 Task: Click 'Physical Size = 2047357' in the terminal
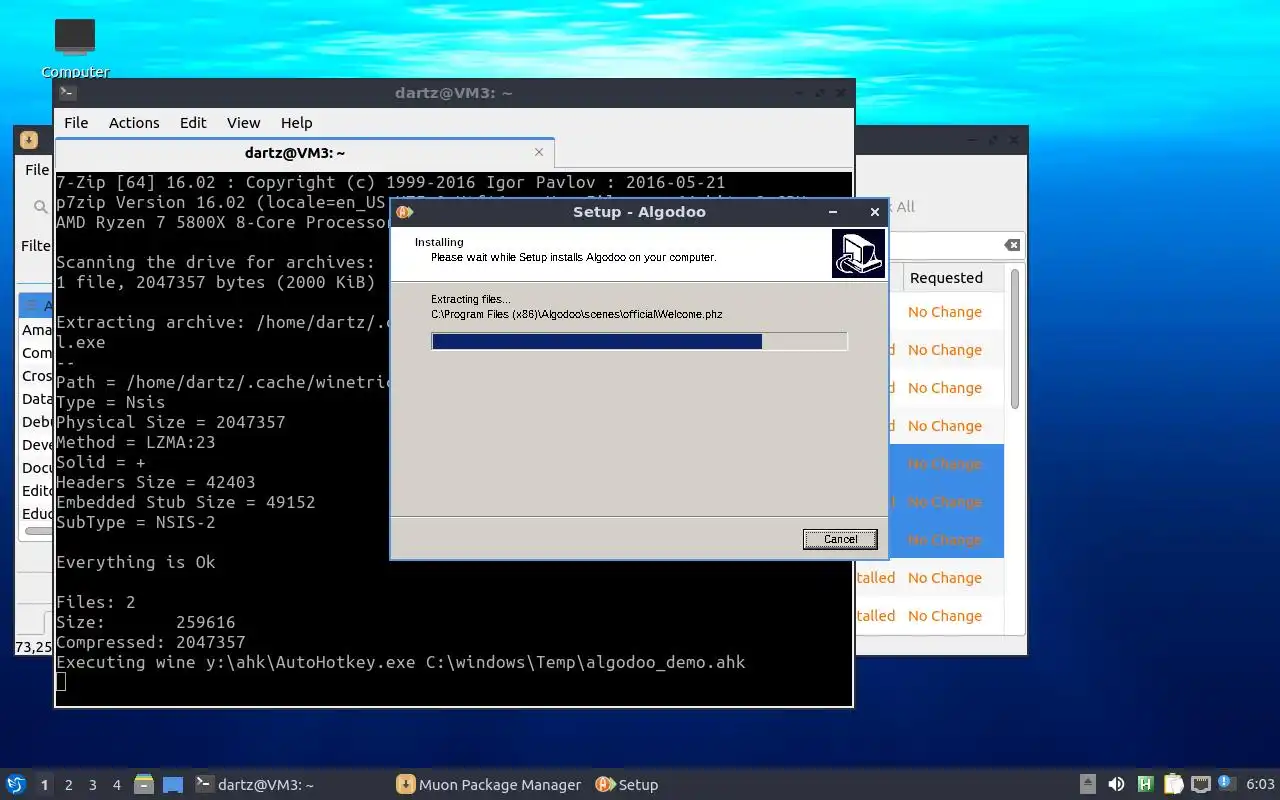[170, 422]
